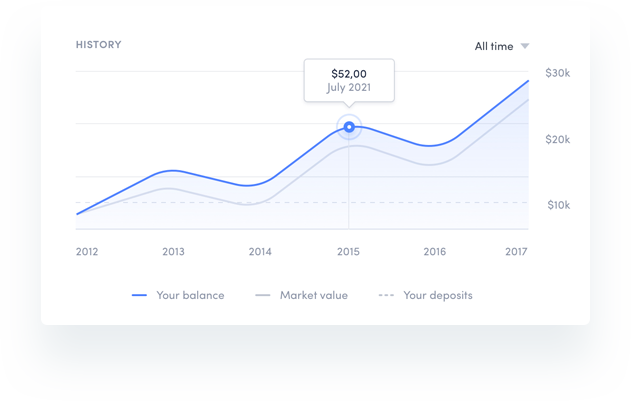Select the 2017 label on the x-axis
This screenshot has width=631, height=401.
[x=516, y=252]
